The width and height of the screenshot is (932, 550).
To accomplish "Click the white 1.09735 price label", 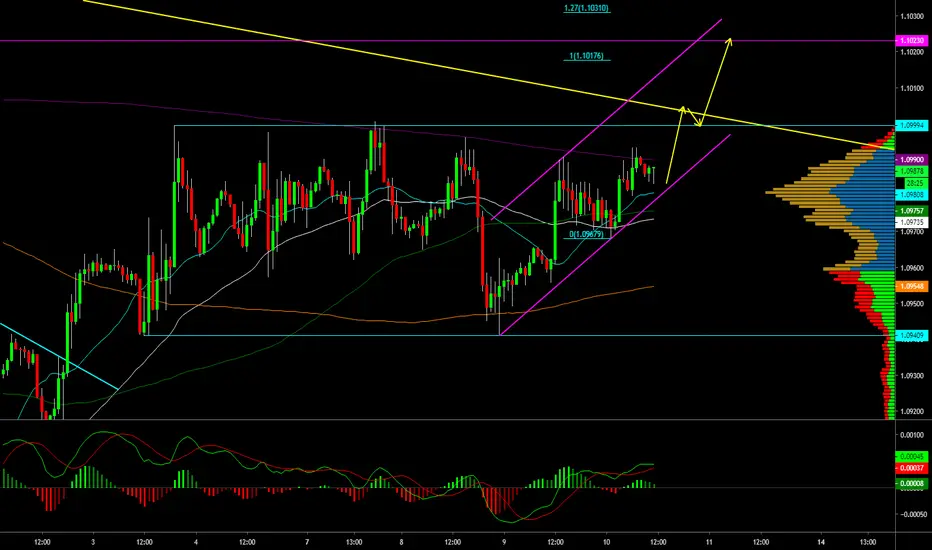I will (x=911, y=222).
